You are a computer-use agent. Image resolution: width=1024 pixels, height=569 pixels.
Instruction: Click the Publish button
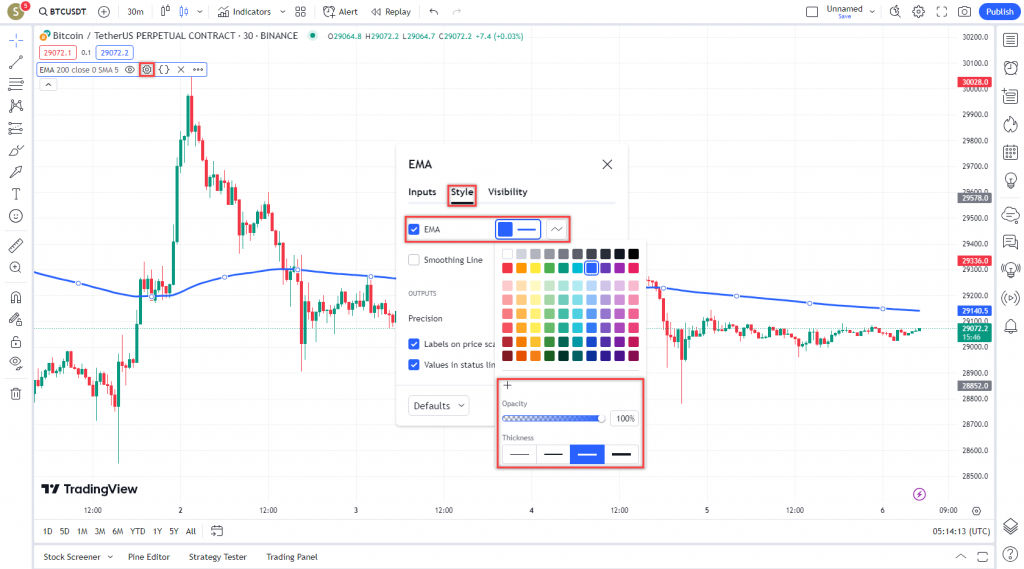(x=999, y=12)
